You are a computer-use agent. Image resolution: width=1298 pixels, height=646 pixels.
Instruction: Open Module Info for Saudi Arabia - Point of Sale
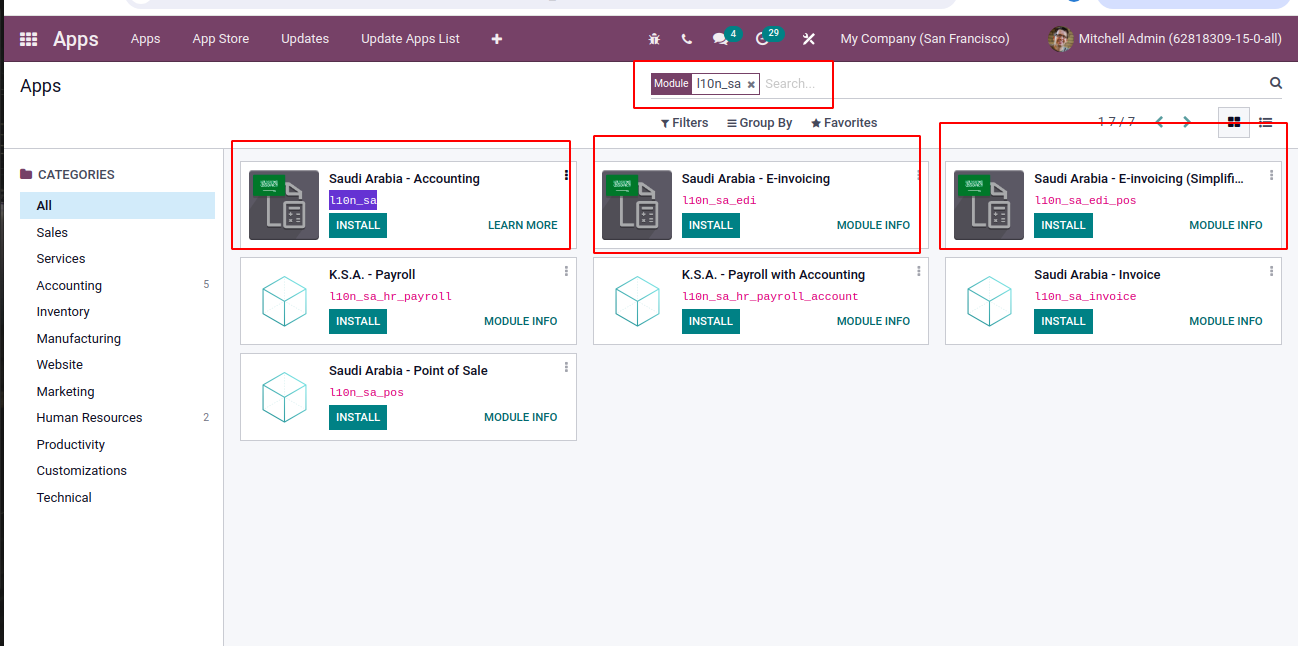pyautogui.click(x=521, y=417)
